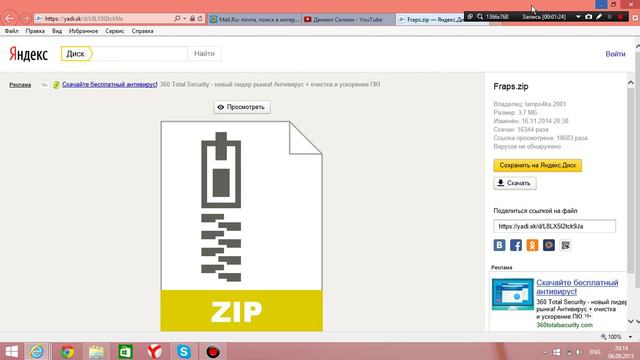
Task: Click the green 360 Total Security ad icon
Action: pyautogui.click(x=56, y=85)
